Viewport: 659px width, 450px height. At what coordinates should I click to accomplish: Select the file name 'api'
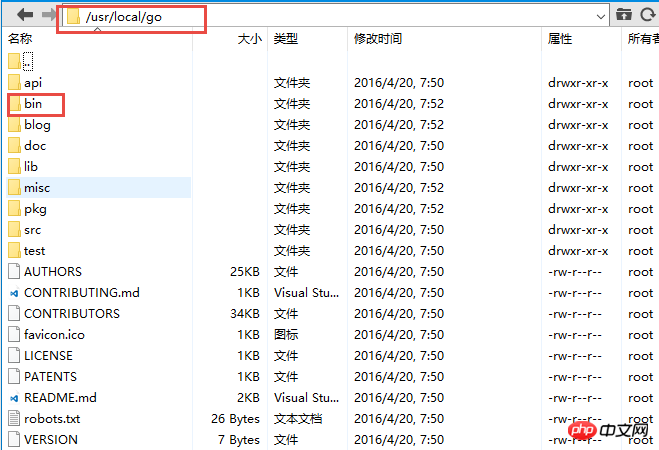coord(33,83)
